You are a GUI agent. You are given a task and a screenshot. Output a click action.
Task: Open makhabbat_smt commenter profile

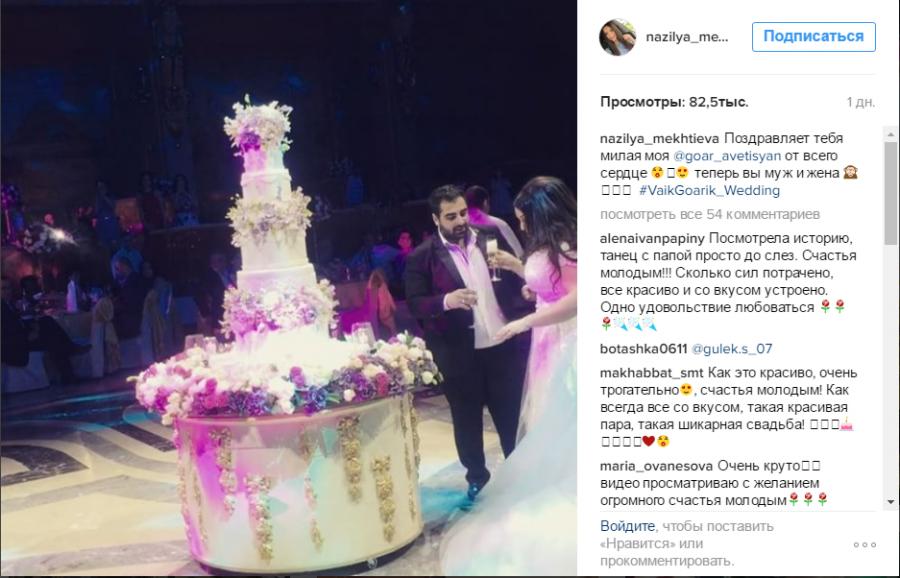pyautogui.click(x=651, y=373)
